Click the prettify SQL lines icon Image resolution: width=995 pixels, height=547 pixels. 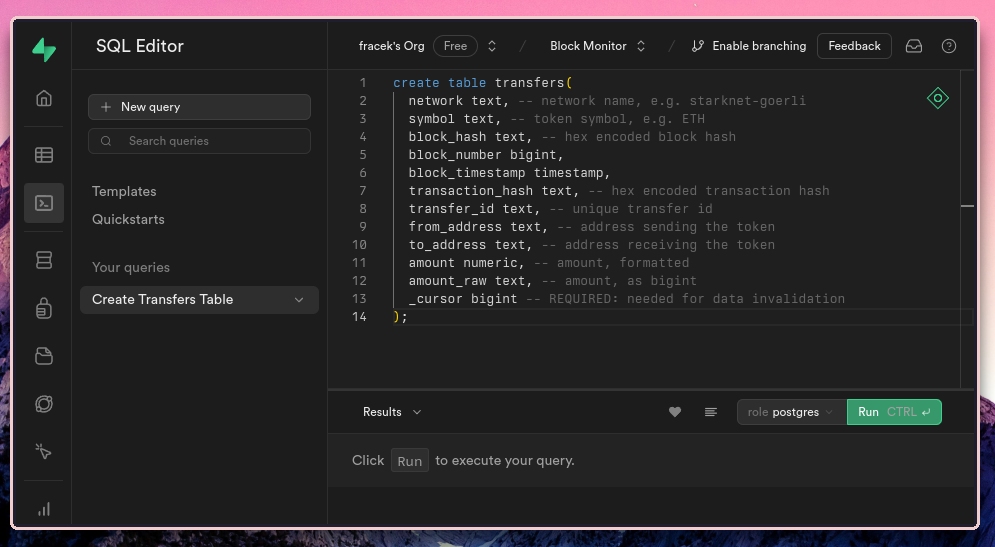711,412
